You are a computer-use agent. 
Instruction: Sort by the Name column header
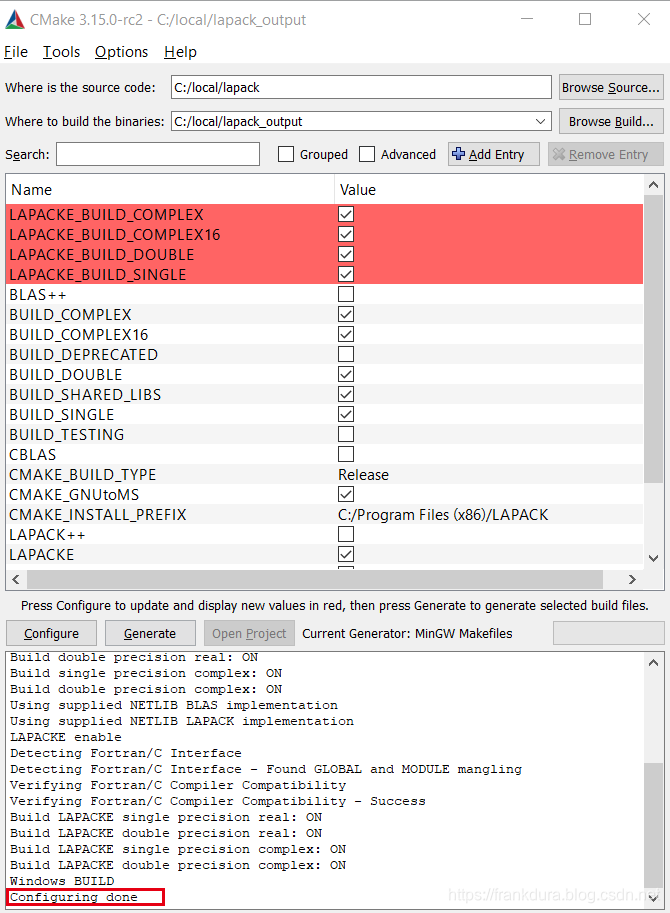point(170,190)
